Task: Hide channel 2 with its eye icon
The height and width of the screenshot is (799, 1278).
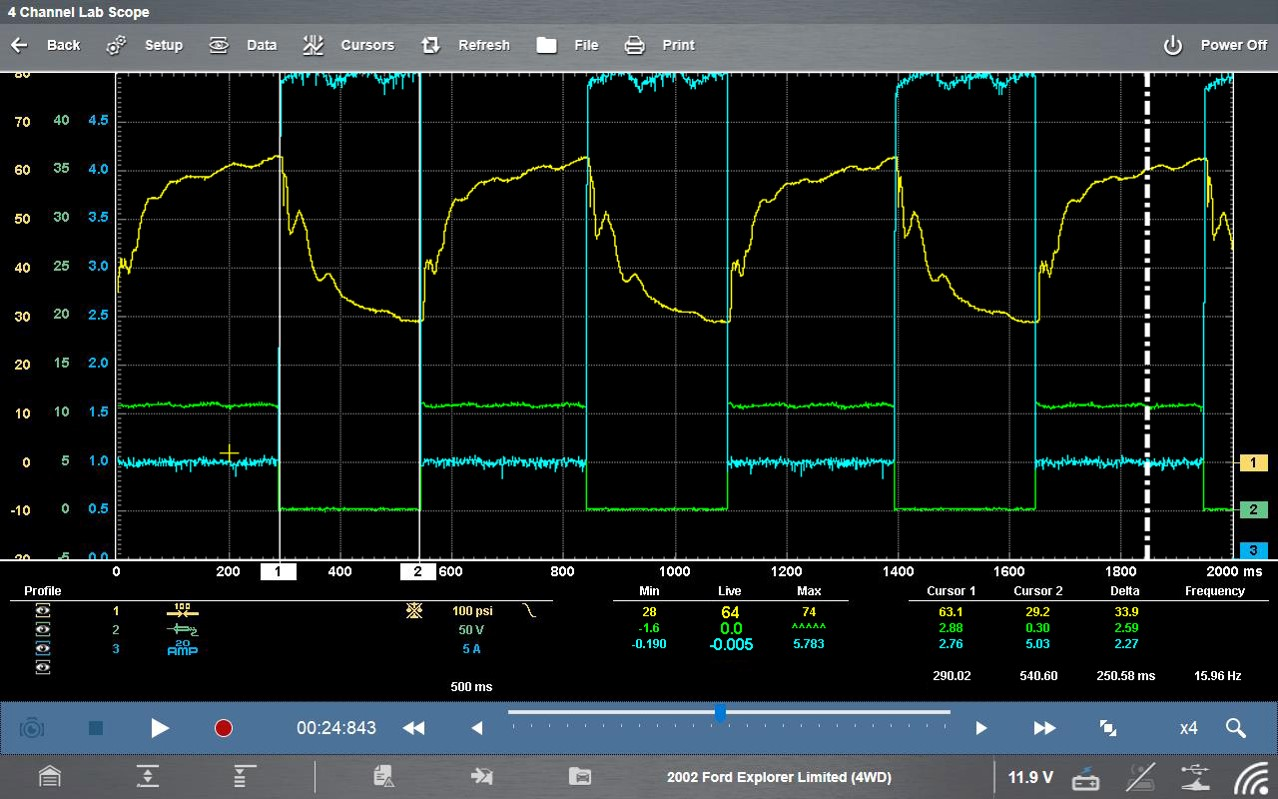Action: point(43,630)
